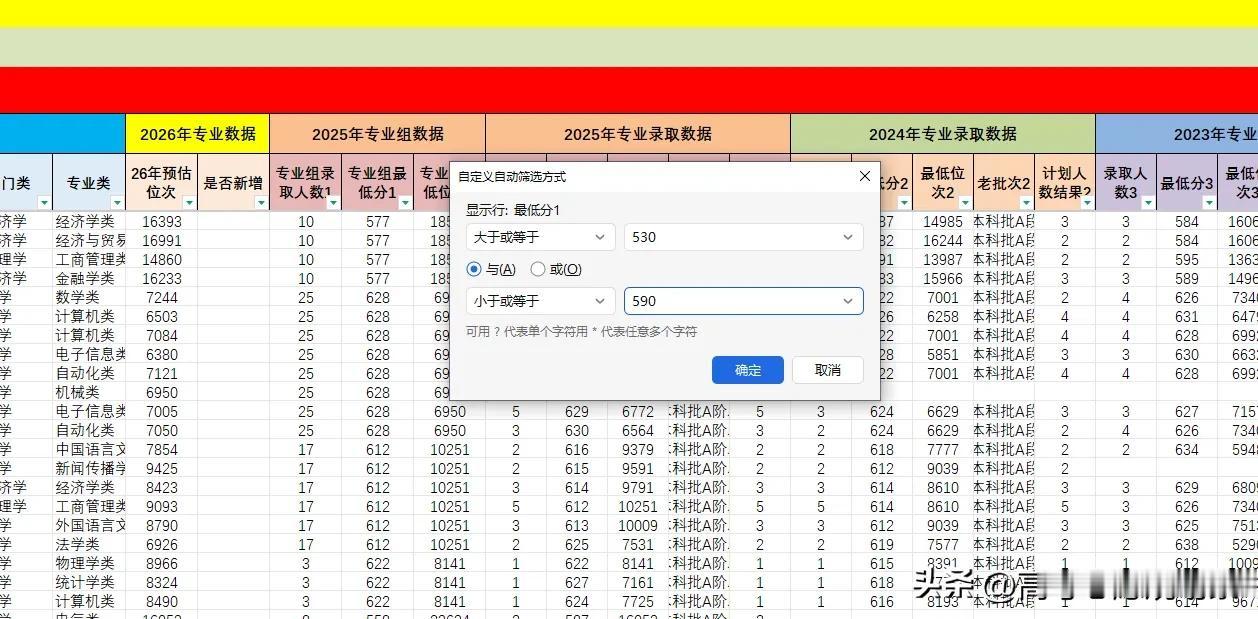Select the 2023 score cell showing 631
Image resolution: width=1258 pixels, height=619 pixels.
pos(1187,317)
